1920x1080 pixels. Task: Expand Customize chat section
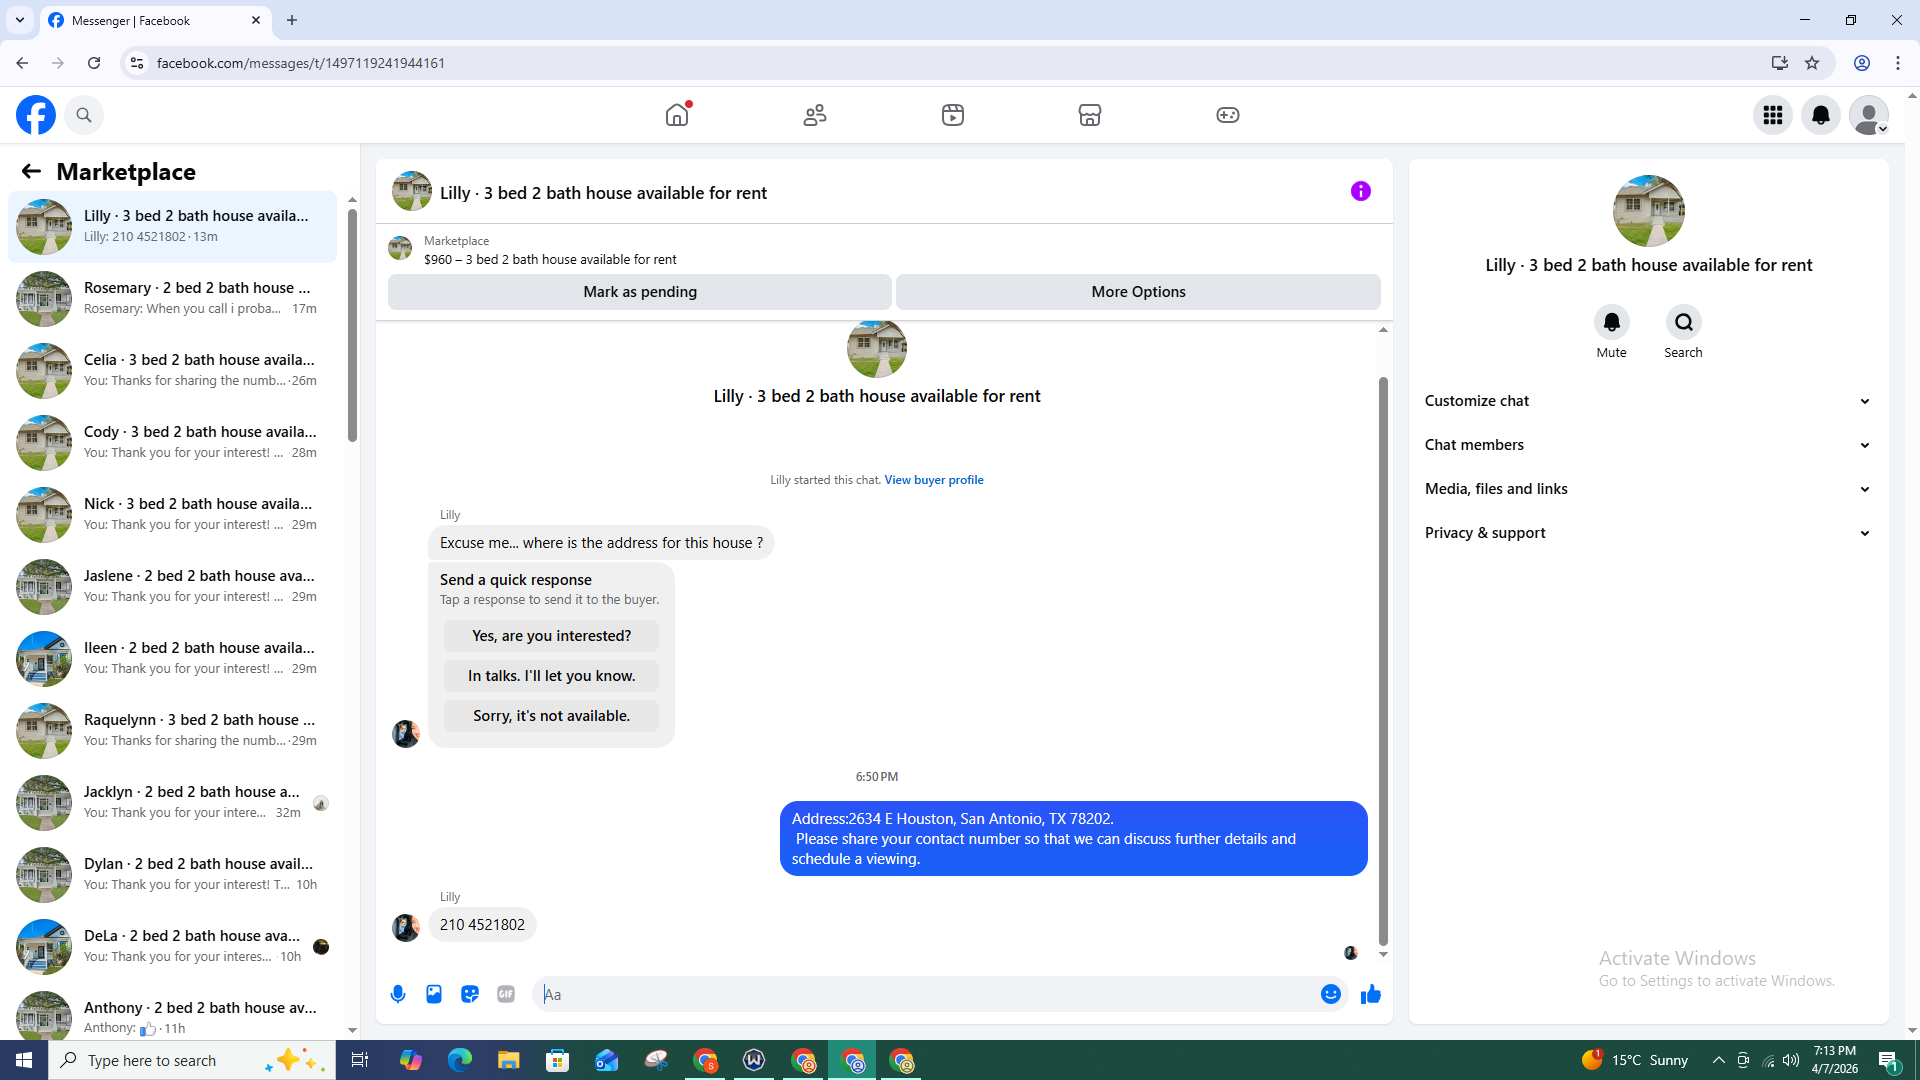(1647, 401)
